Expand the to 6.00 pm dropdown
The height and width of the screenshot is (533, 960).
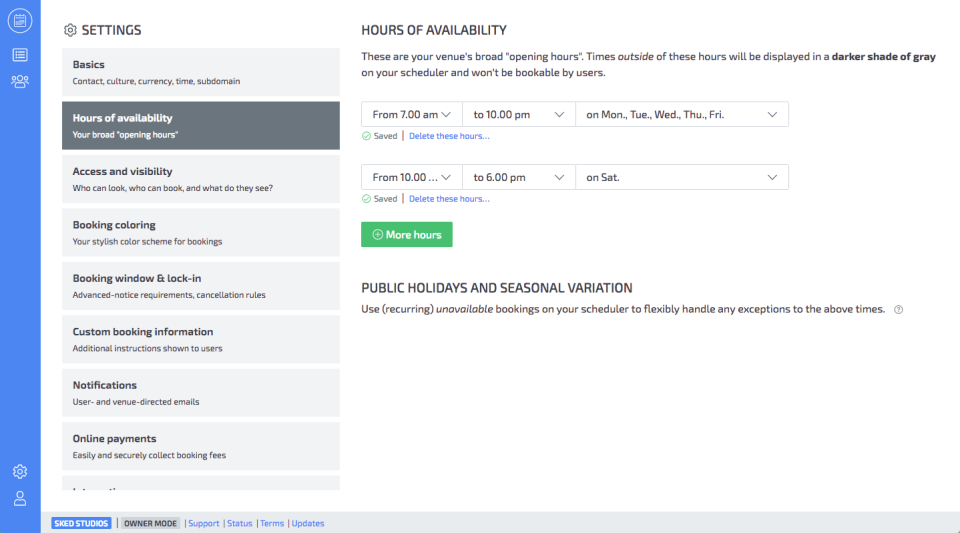pyautogui.click(x=519, y=177)
